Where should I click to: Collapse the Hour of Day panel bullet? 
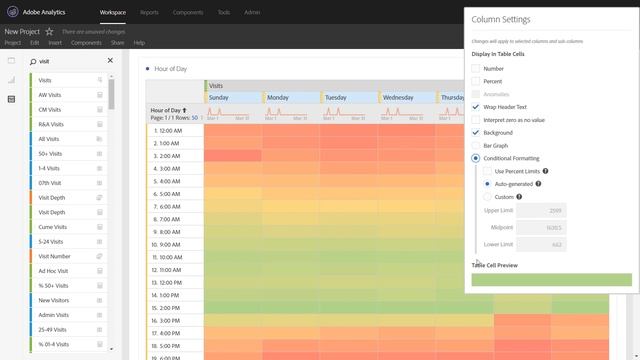point(148,69)
